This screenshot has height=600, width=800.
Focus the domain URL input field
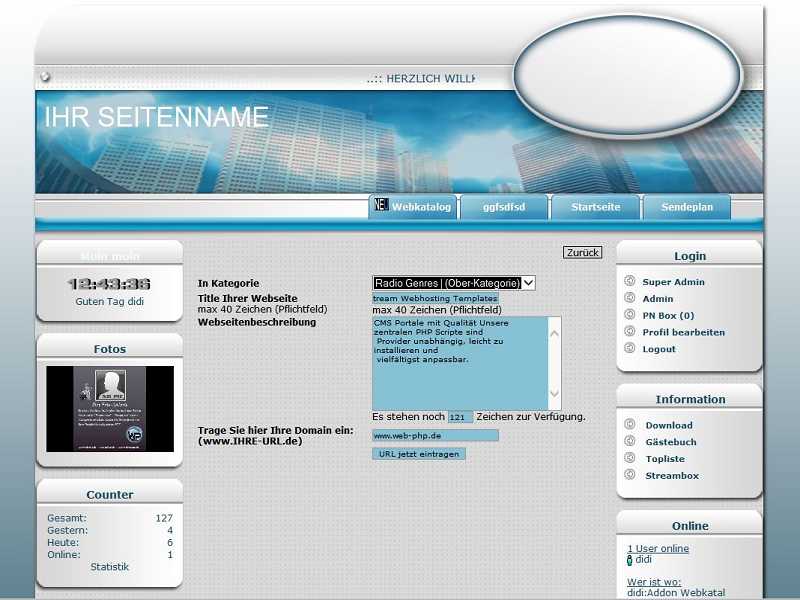coord(435,436)
